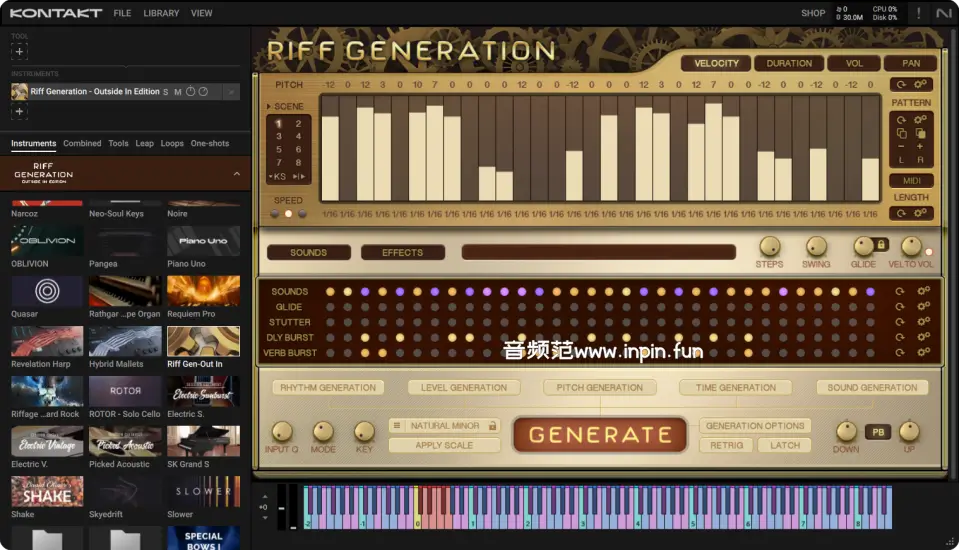Open pitch row randomize gears settings
The image size is (959, 550).
[920, 84]
